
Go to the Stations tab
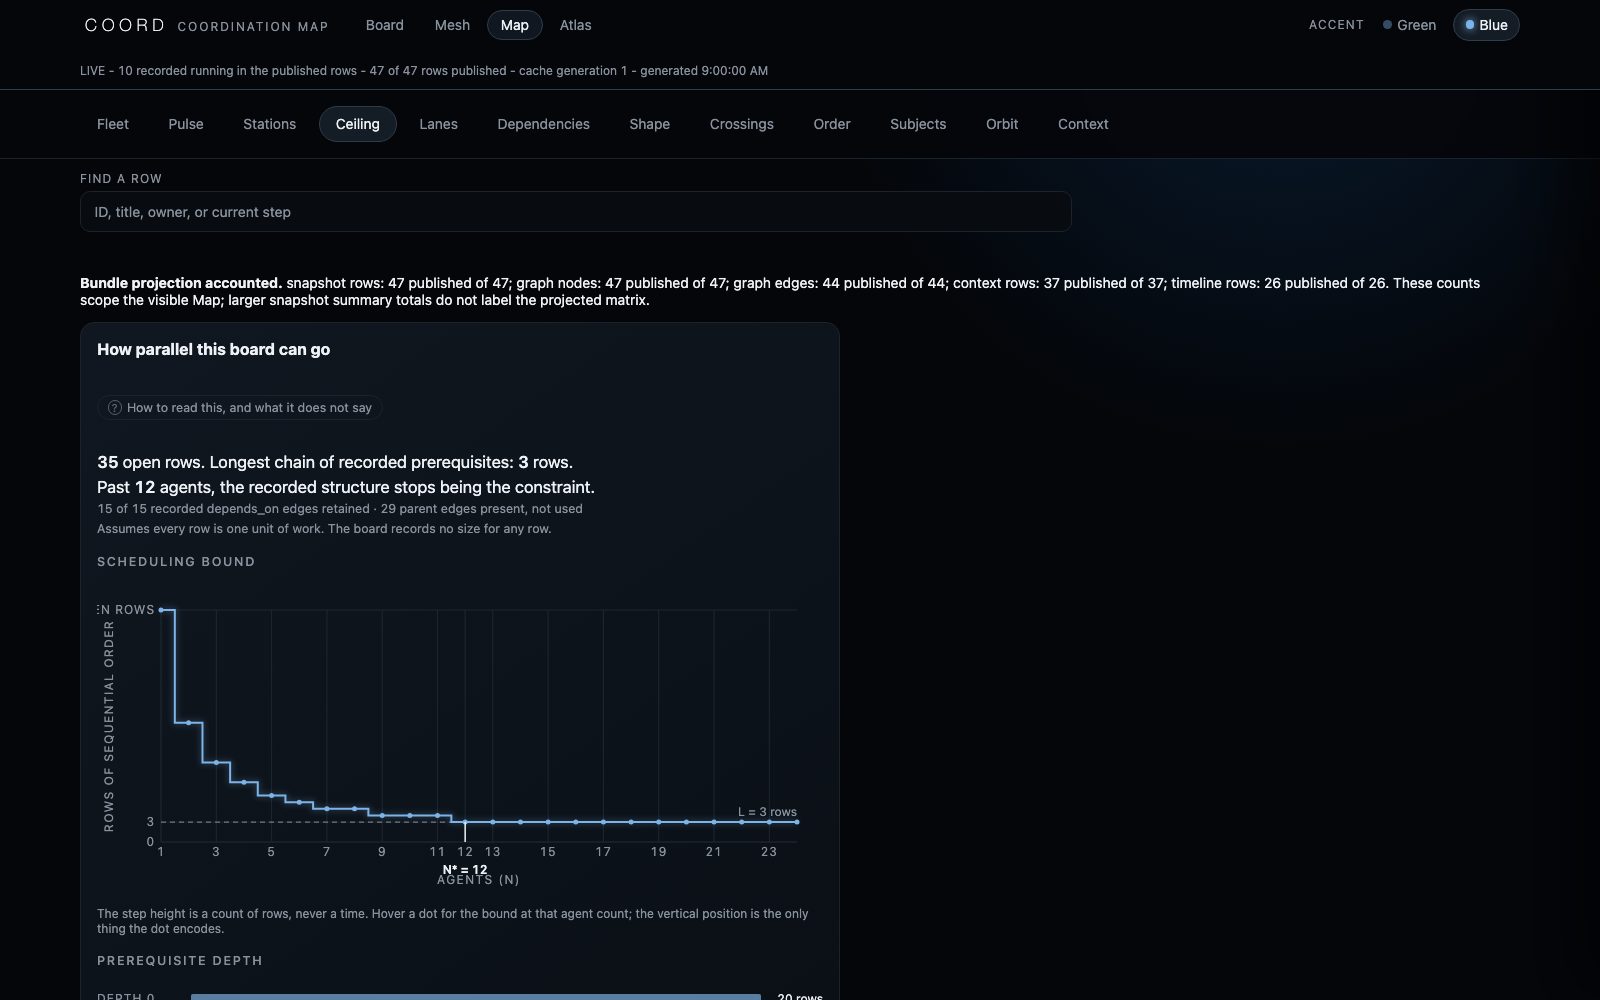[270, 124]
